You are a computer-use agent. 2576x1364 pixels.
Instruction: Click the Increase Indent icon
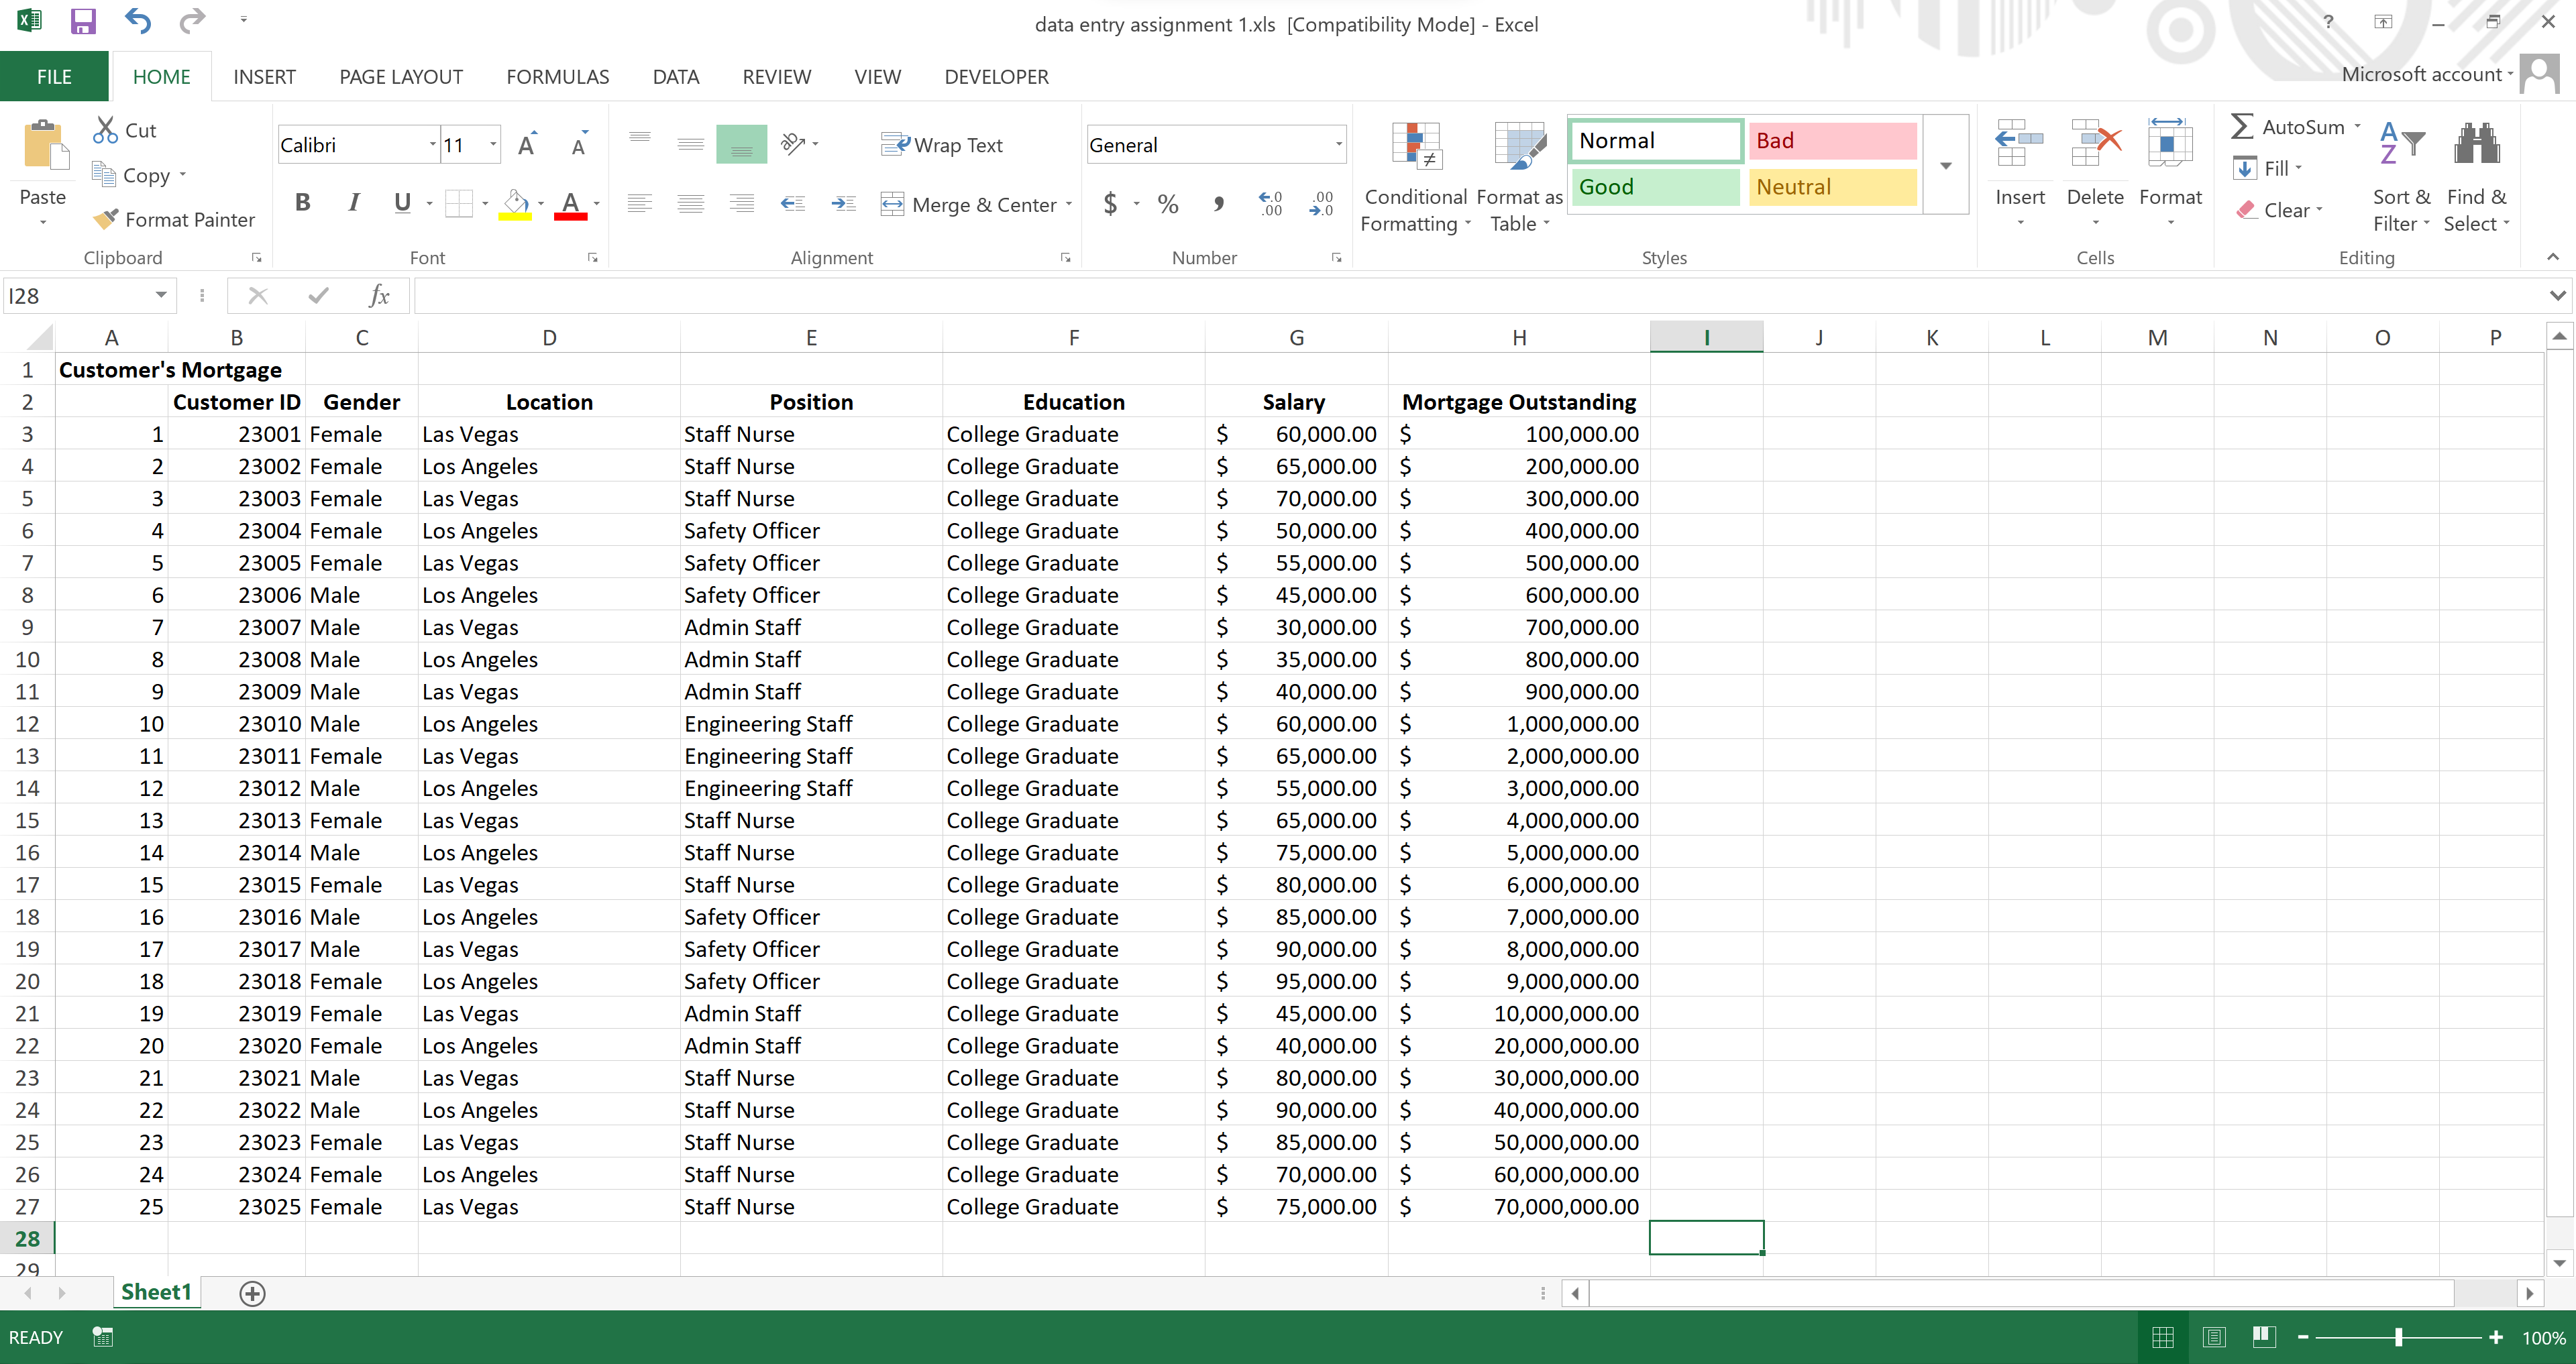coord(843,204)
